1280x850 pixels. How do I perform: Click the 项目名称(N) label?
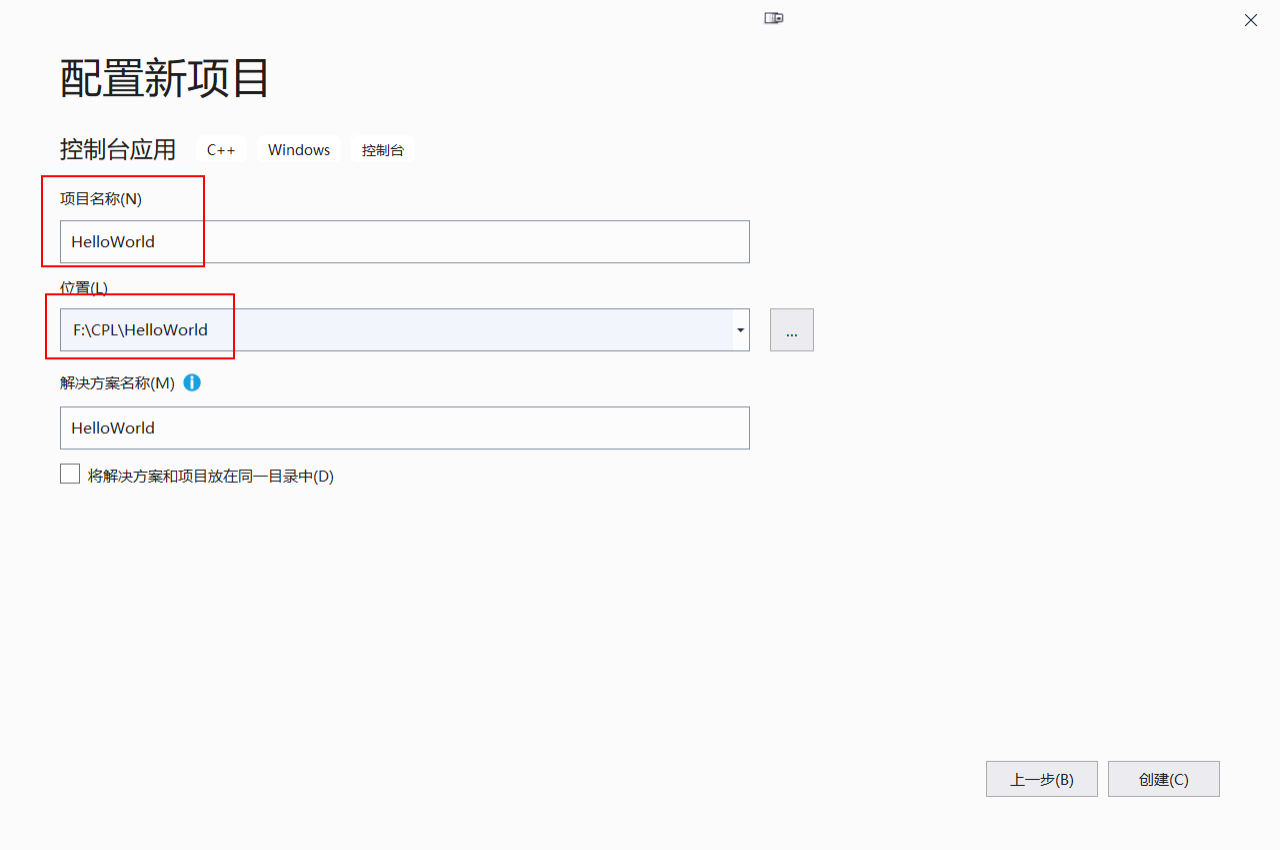[x=101, y=198]
